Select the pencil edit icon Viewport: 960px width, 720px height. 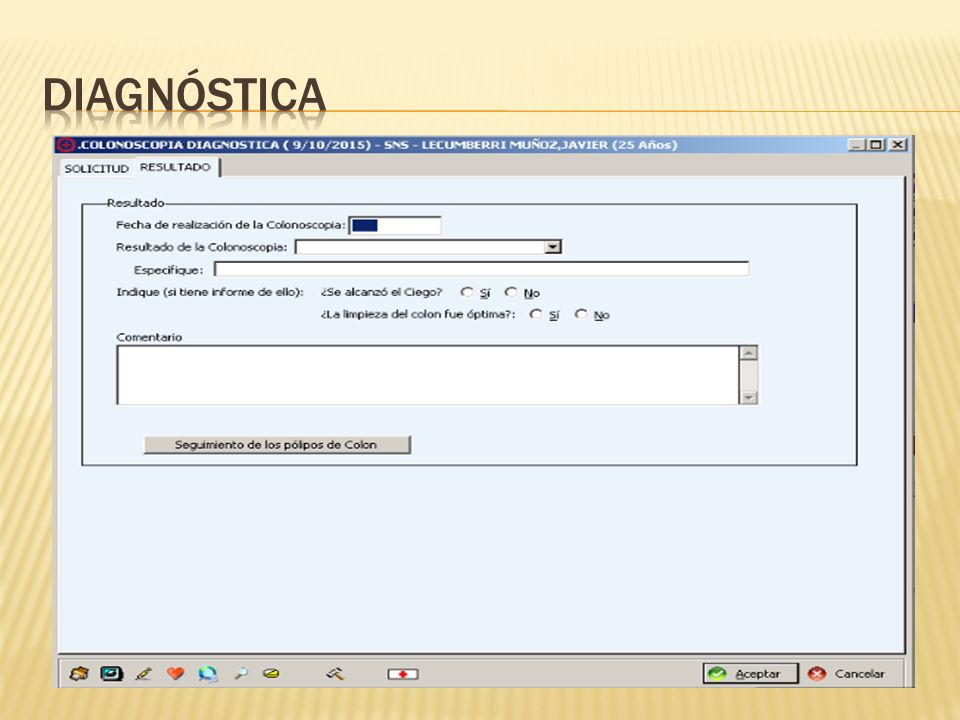[143, 674]
